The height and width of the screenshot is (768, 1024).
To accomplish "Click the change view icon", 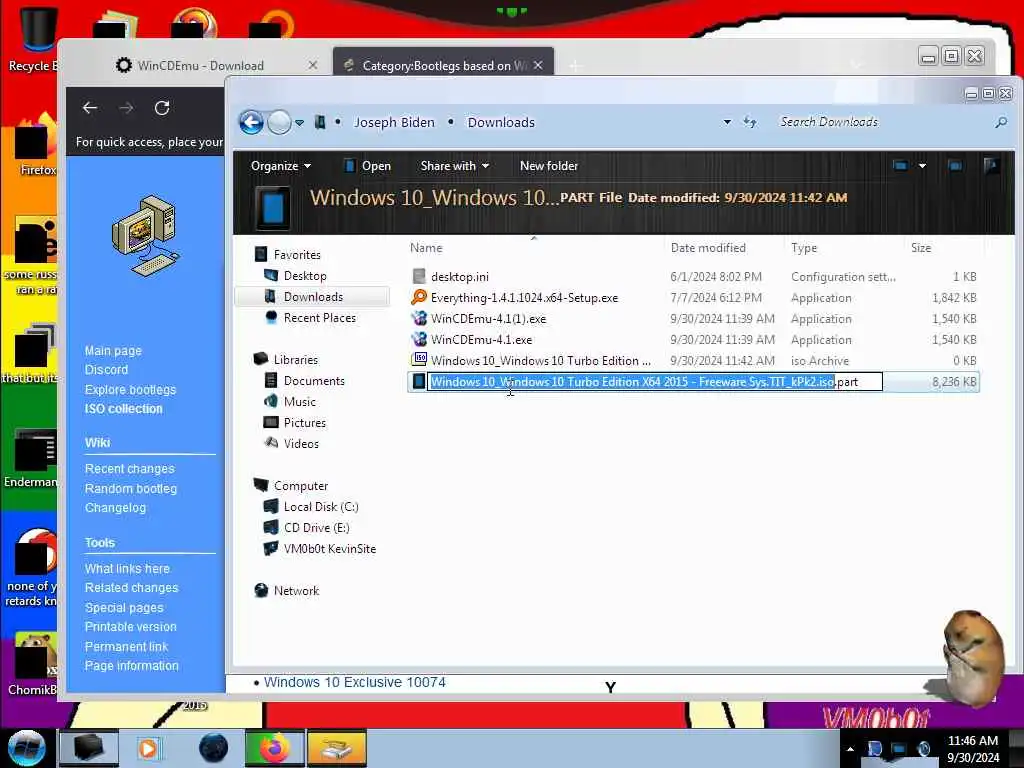I will point(900,166).
